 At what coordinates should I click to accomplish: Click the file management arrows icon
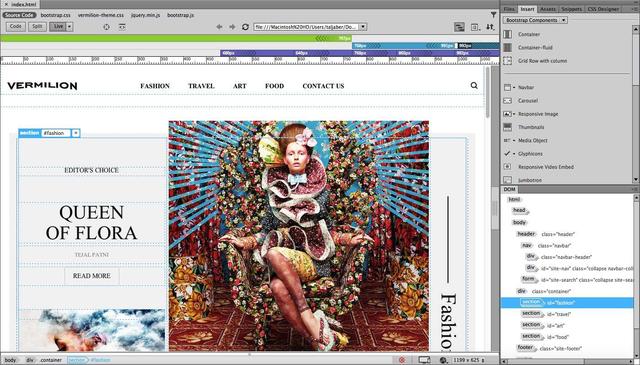[x=490, y=27]
